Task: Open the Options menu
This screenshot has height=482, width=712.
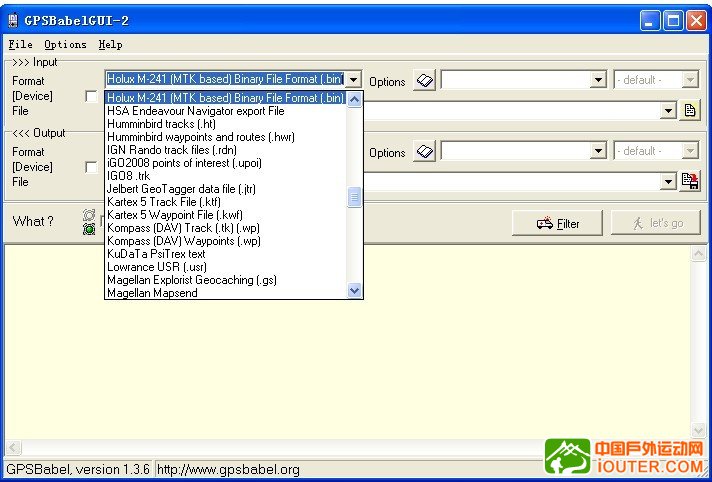Action: pos(65,44)
